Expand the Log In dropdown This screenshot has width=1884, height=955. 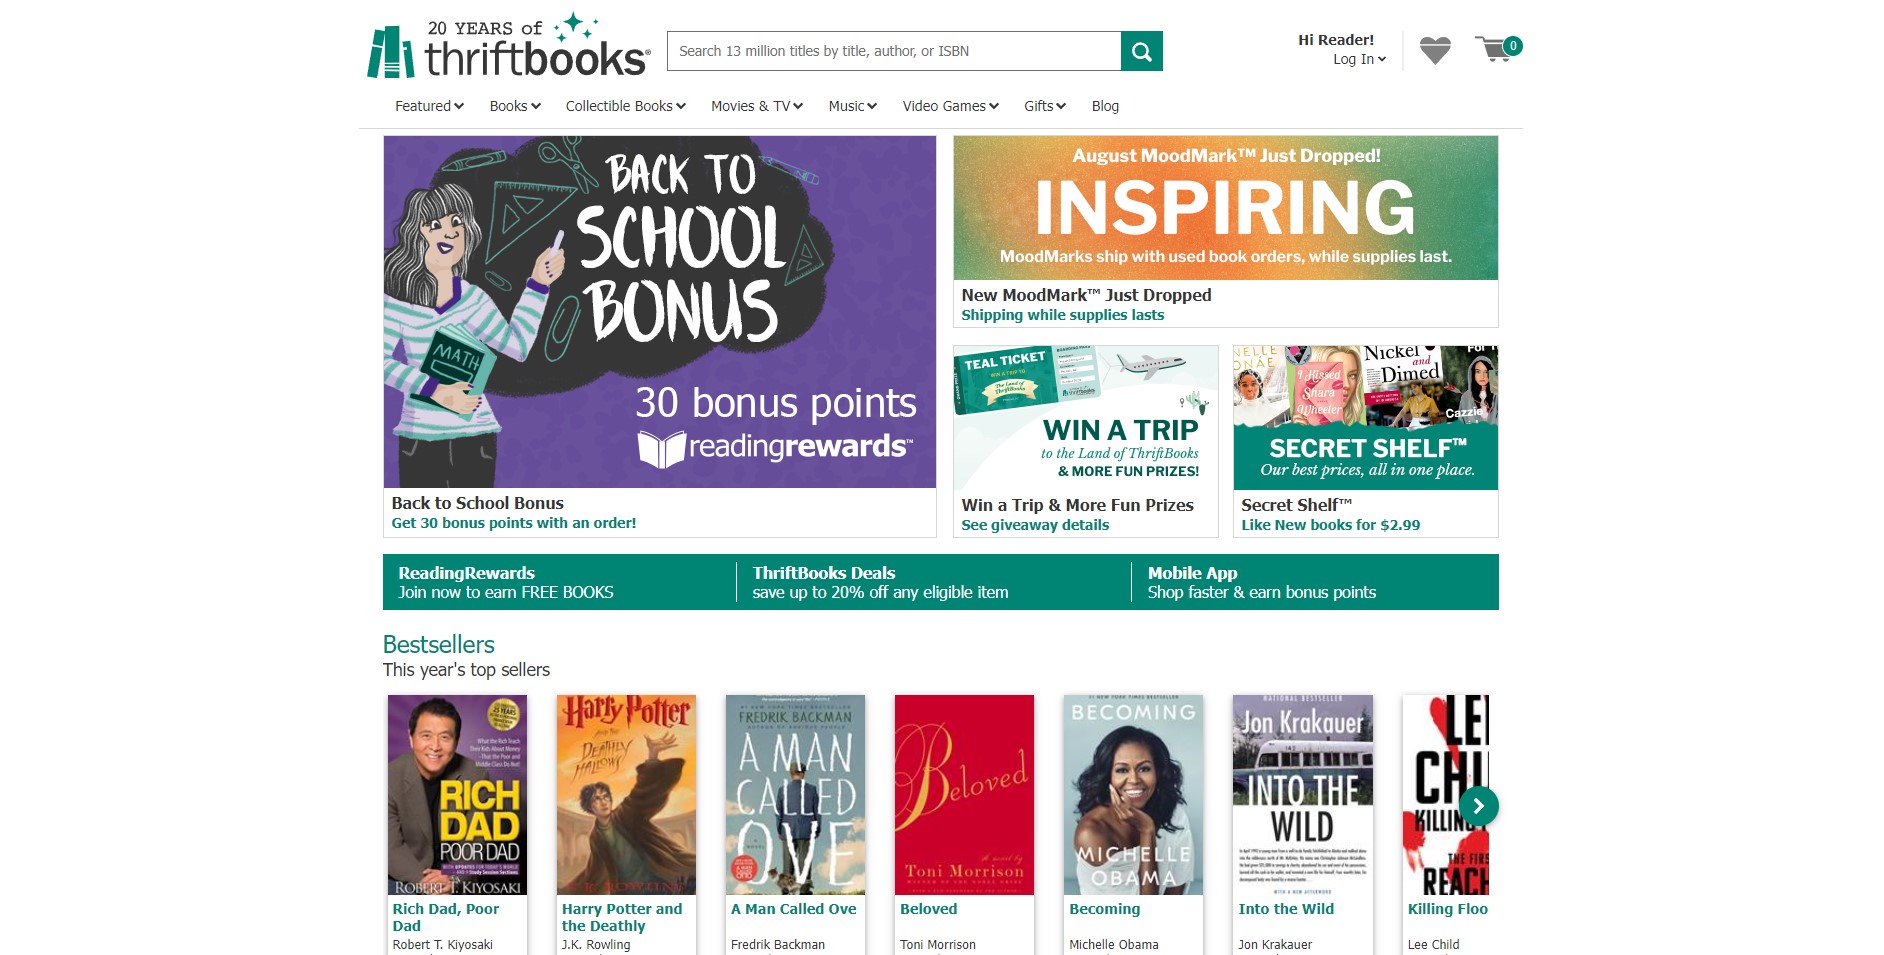(1359, 59)
